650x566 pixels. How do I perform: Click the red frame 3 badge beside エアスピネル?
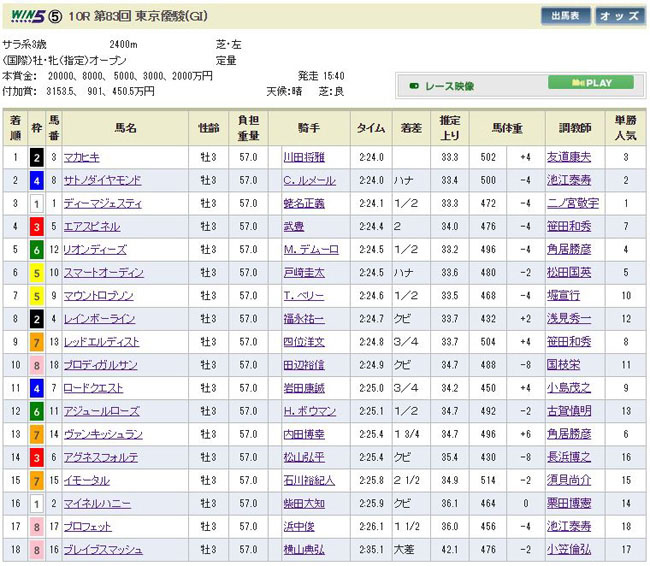[37, 226]
